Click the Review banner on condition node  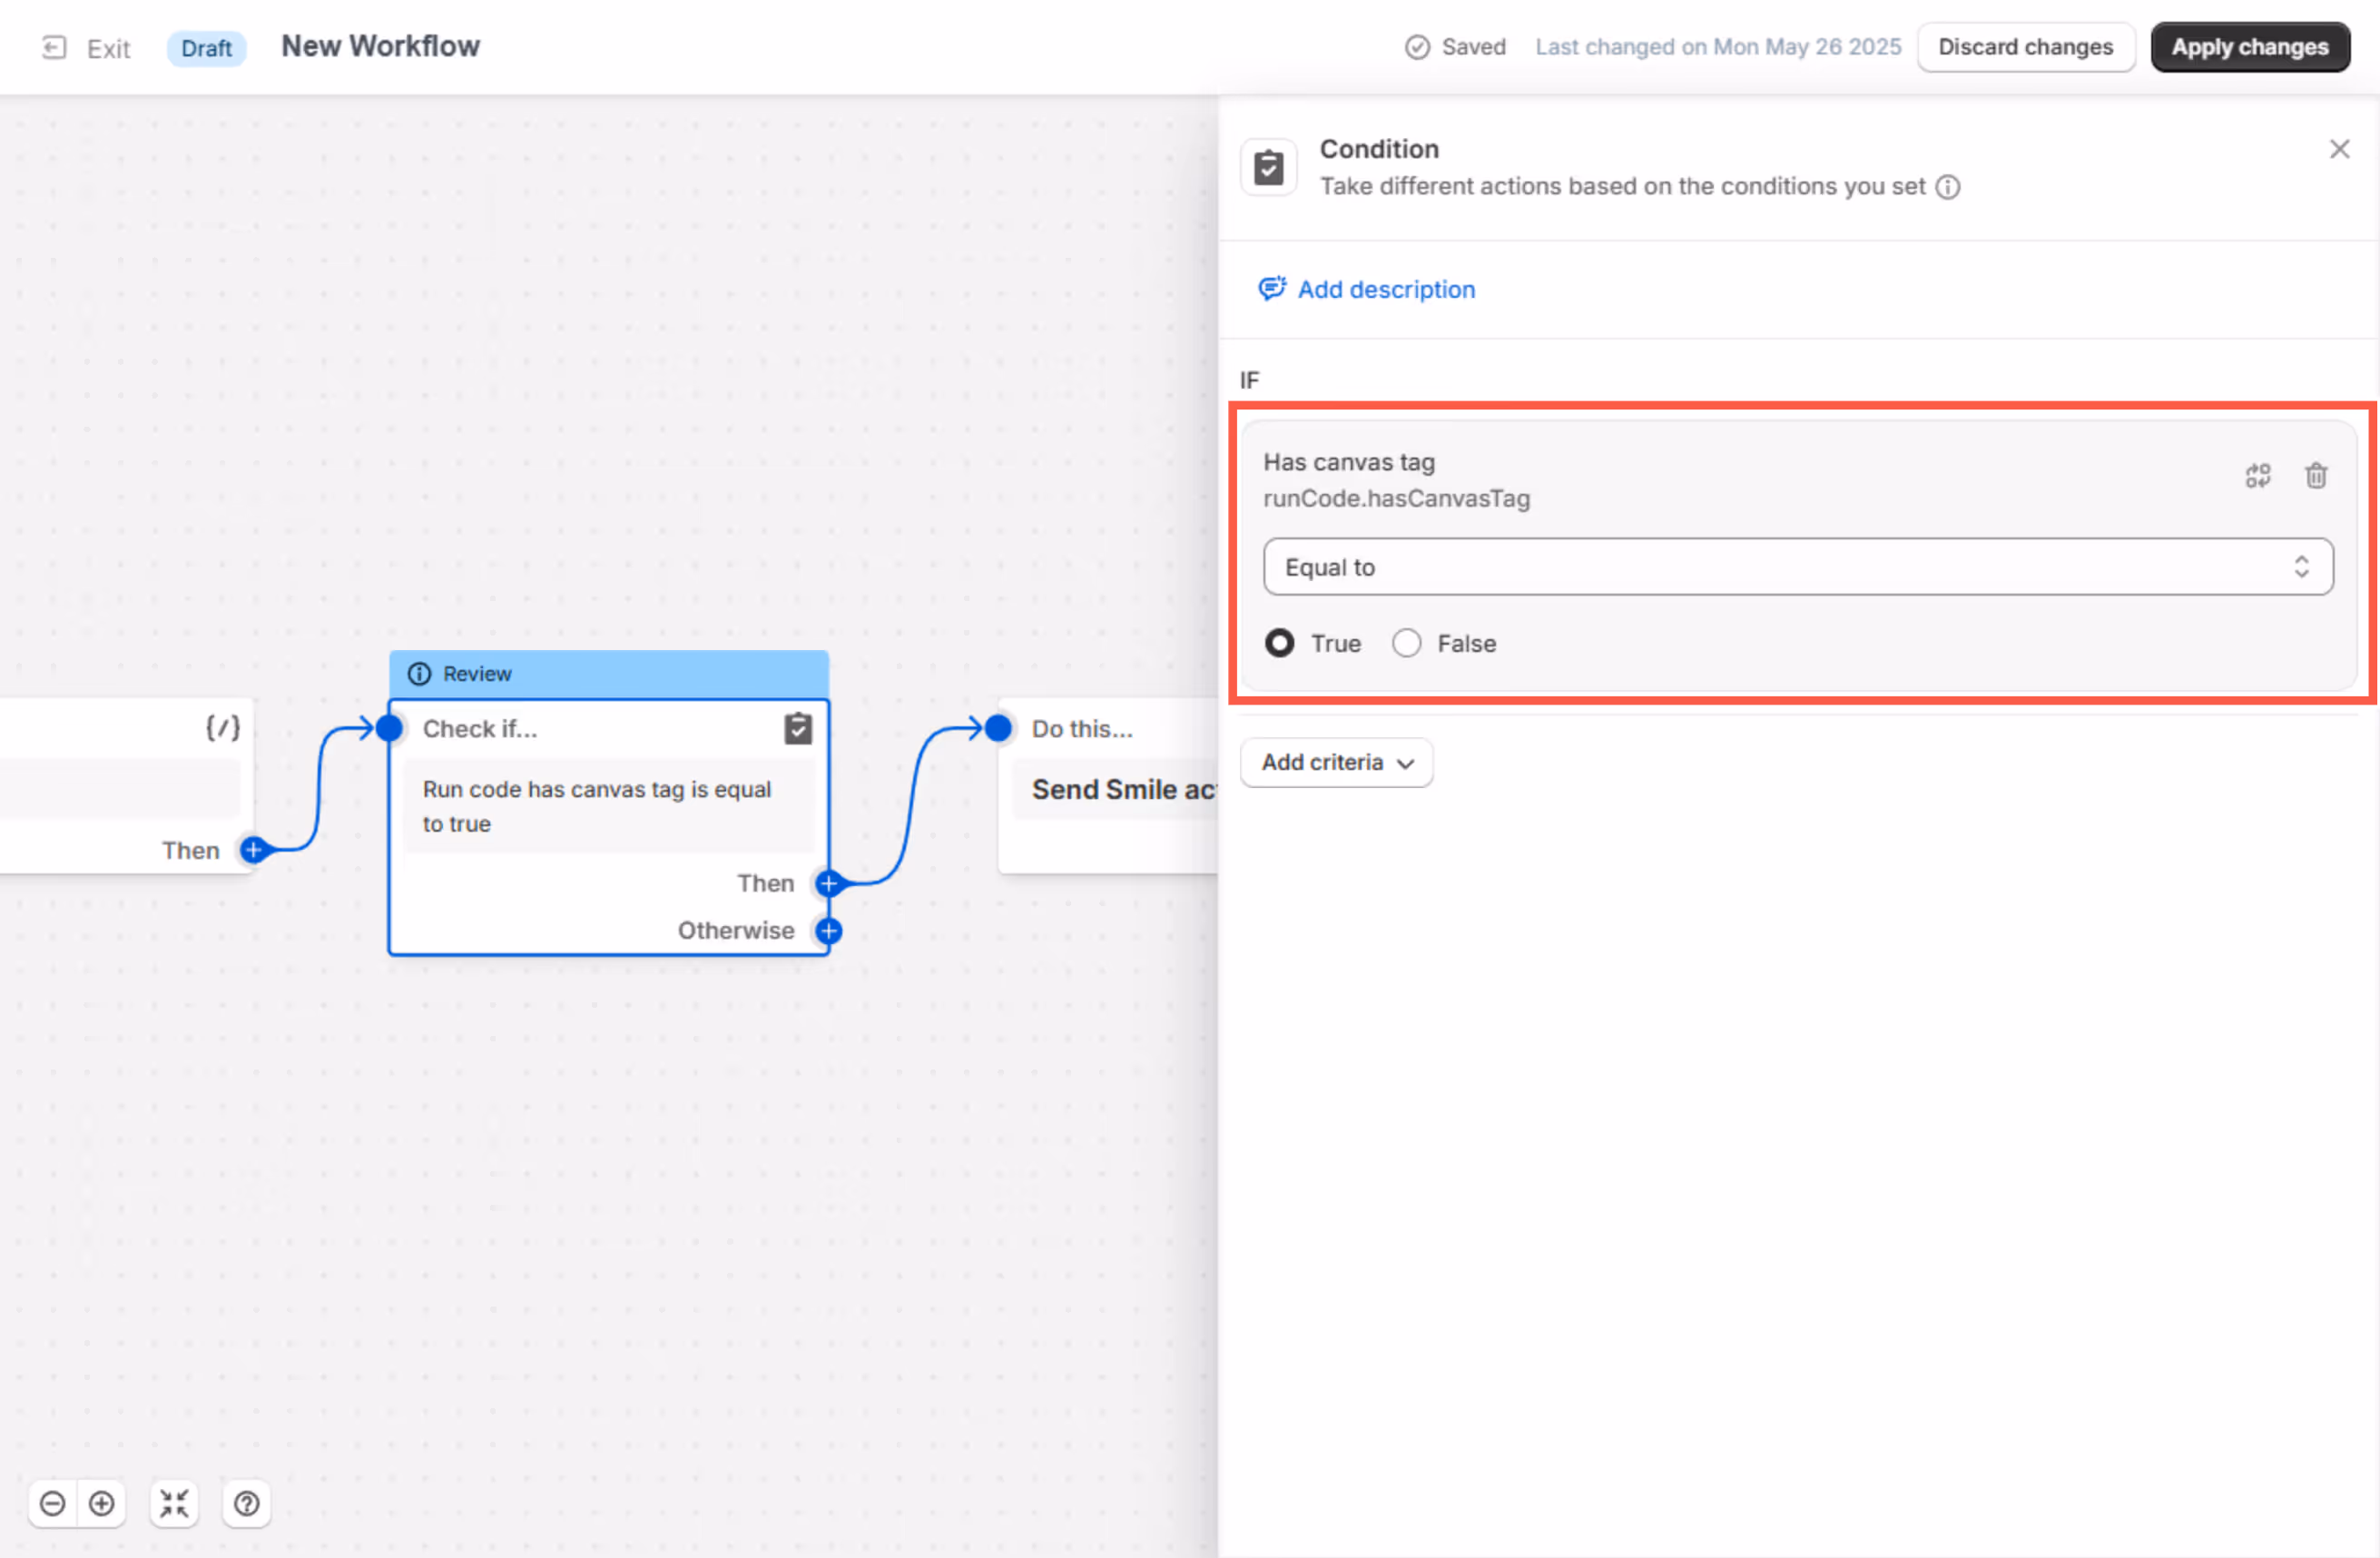(x=608, y=674)
